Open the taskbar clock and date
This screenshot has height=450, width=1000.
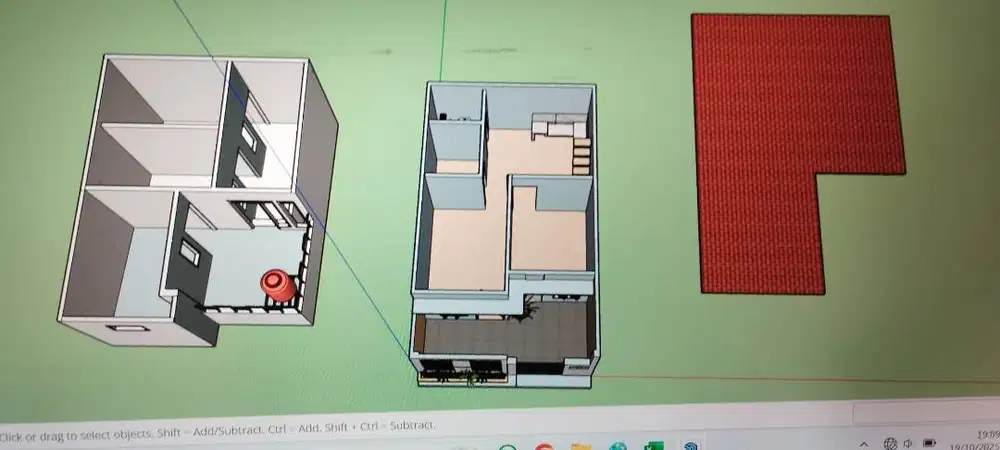(986, 440)
